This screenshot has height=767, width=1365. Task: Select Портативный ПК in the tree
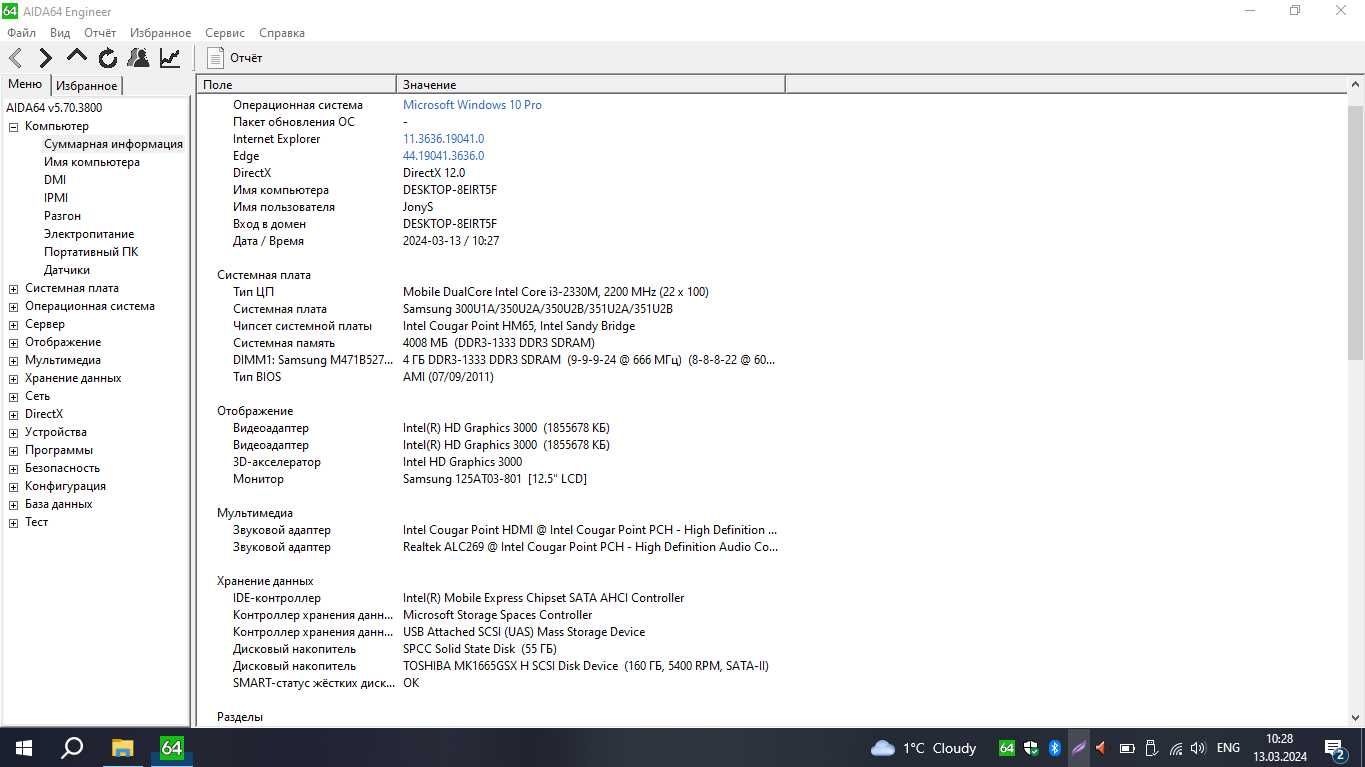pyautogui.click(x=91, y=252)
